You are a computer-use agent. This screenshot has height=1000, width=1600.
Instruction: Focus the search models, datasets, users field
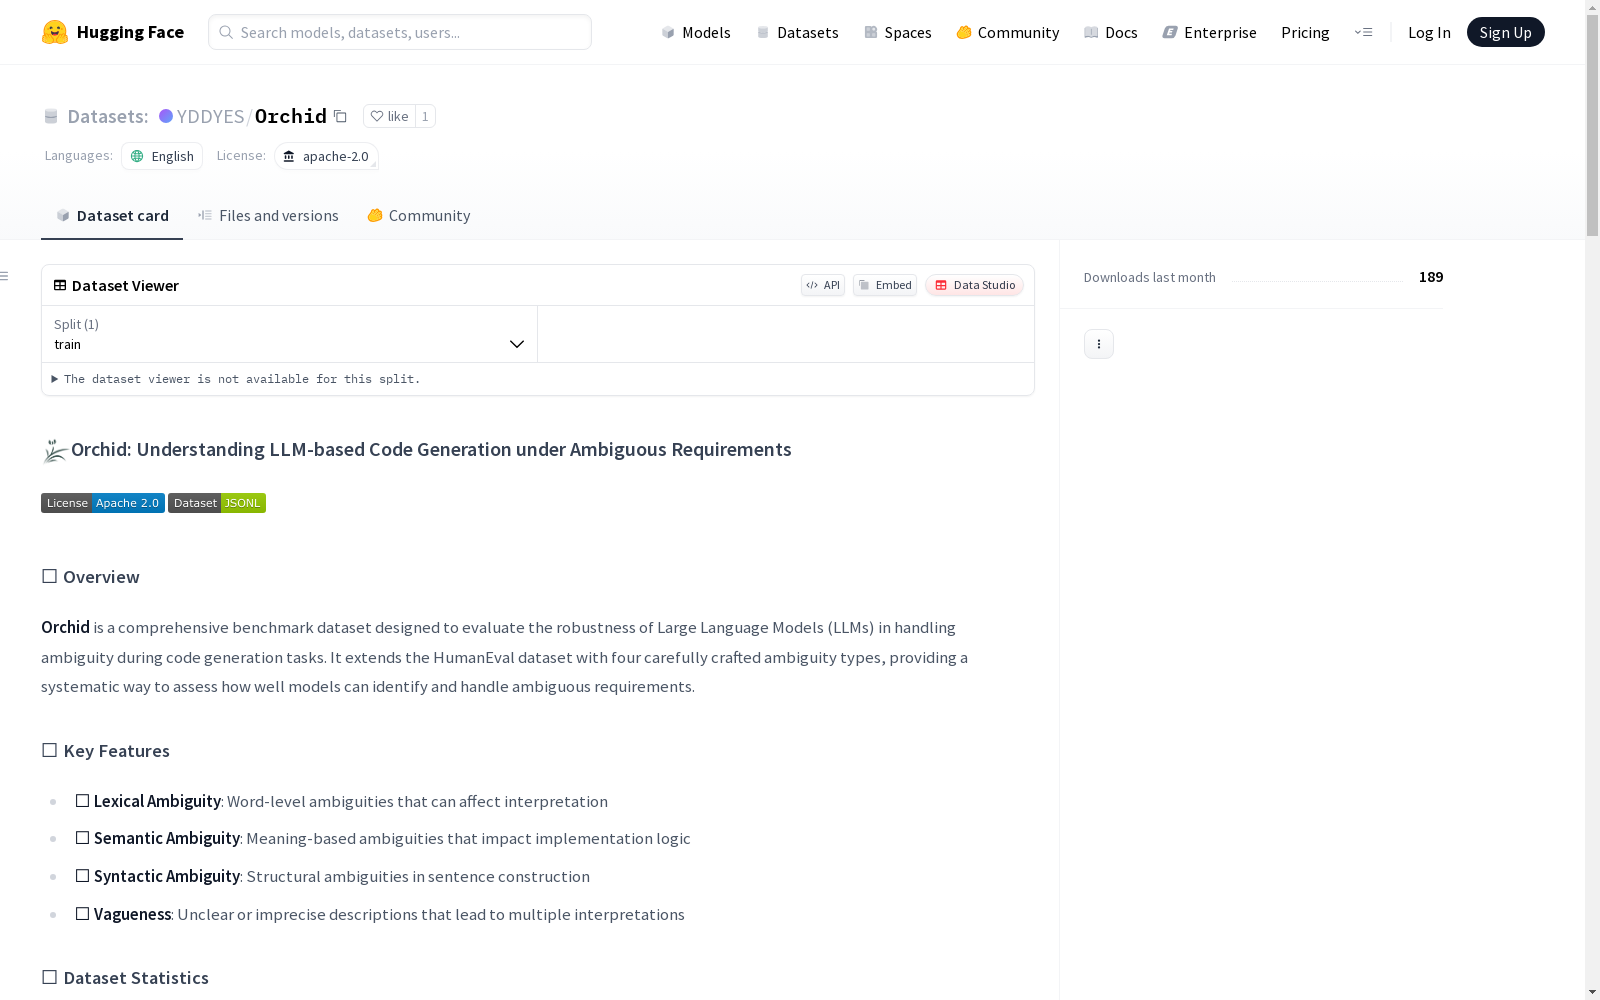tap(400, 32)
